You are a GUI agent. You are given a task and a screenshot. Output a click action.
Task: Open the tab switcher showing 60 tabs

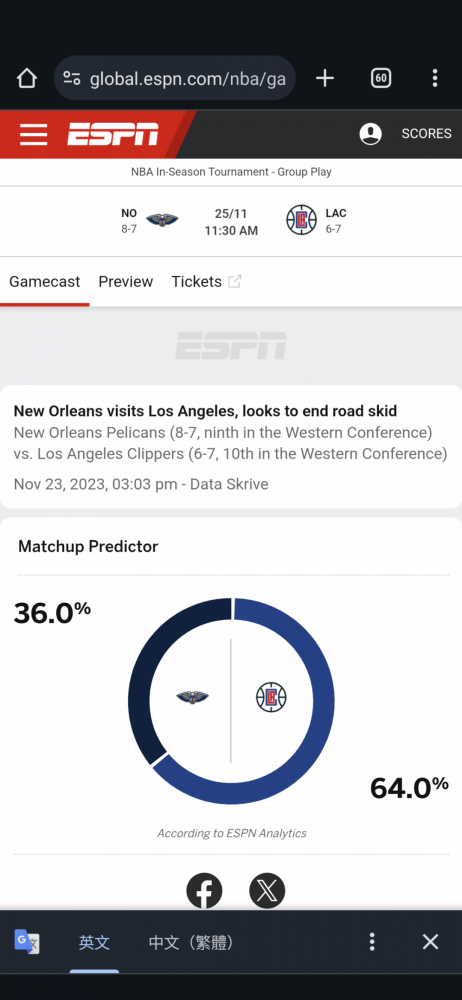380,78
